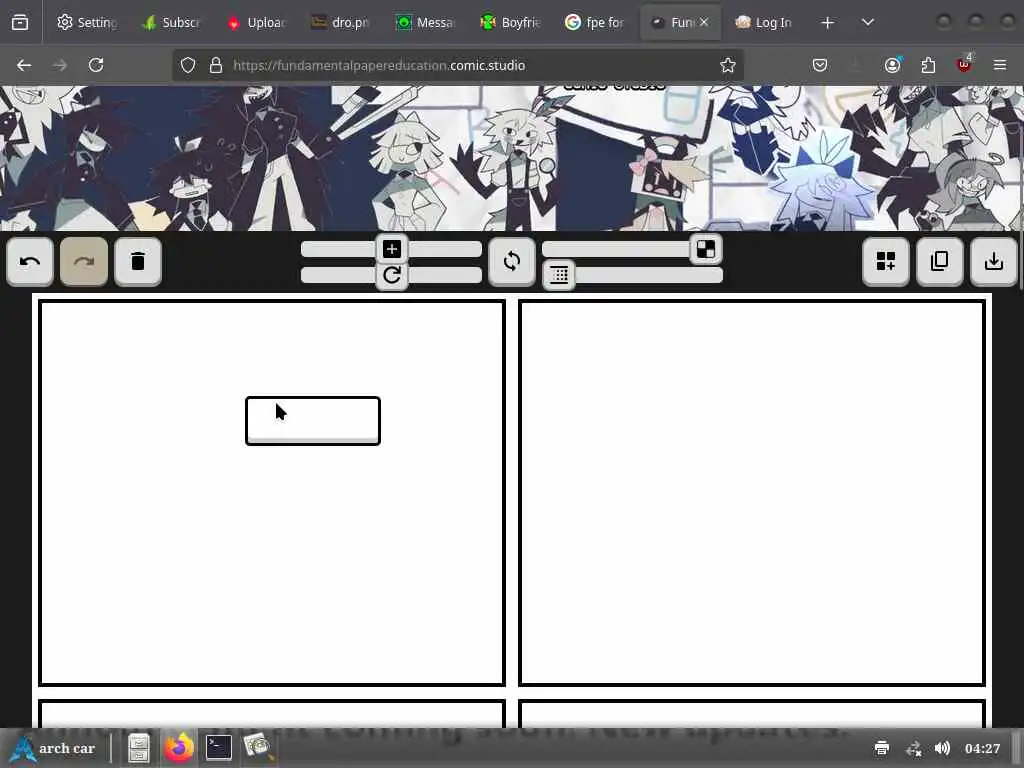Adjust the blur dotted slider handle

559,275
